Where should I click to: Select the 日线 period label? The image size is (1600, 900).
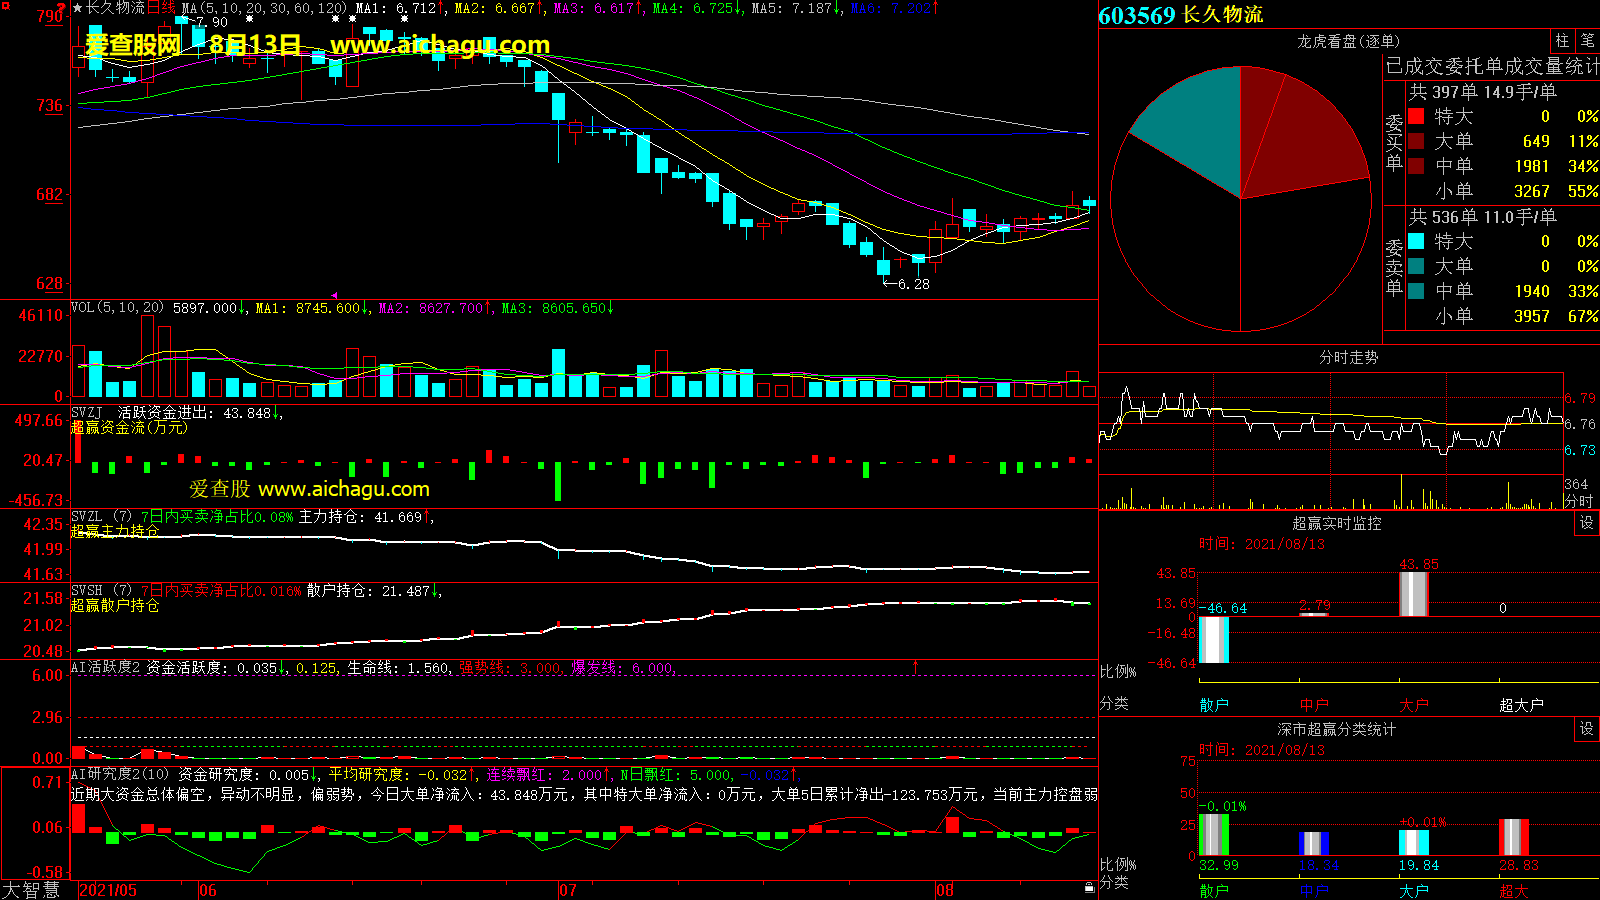click(x=161, y=8)
